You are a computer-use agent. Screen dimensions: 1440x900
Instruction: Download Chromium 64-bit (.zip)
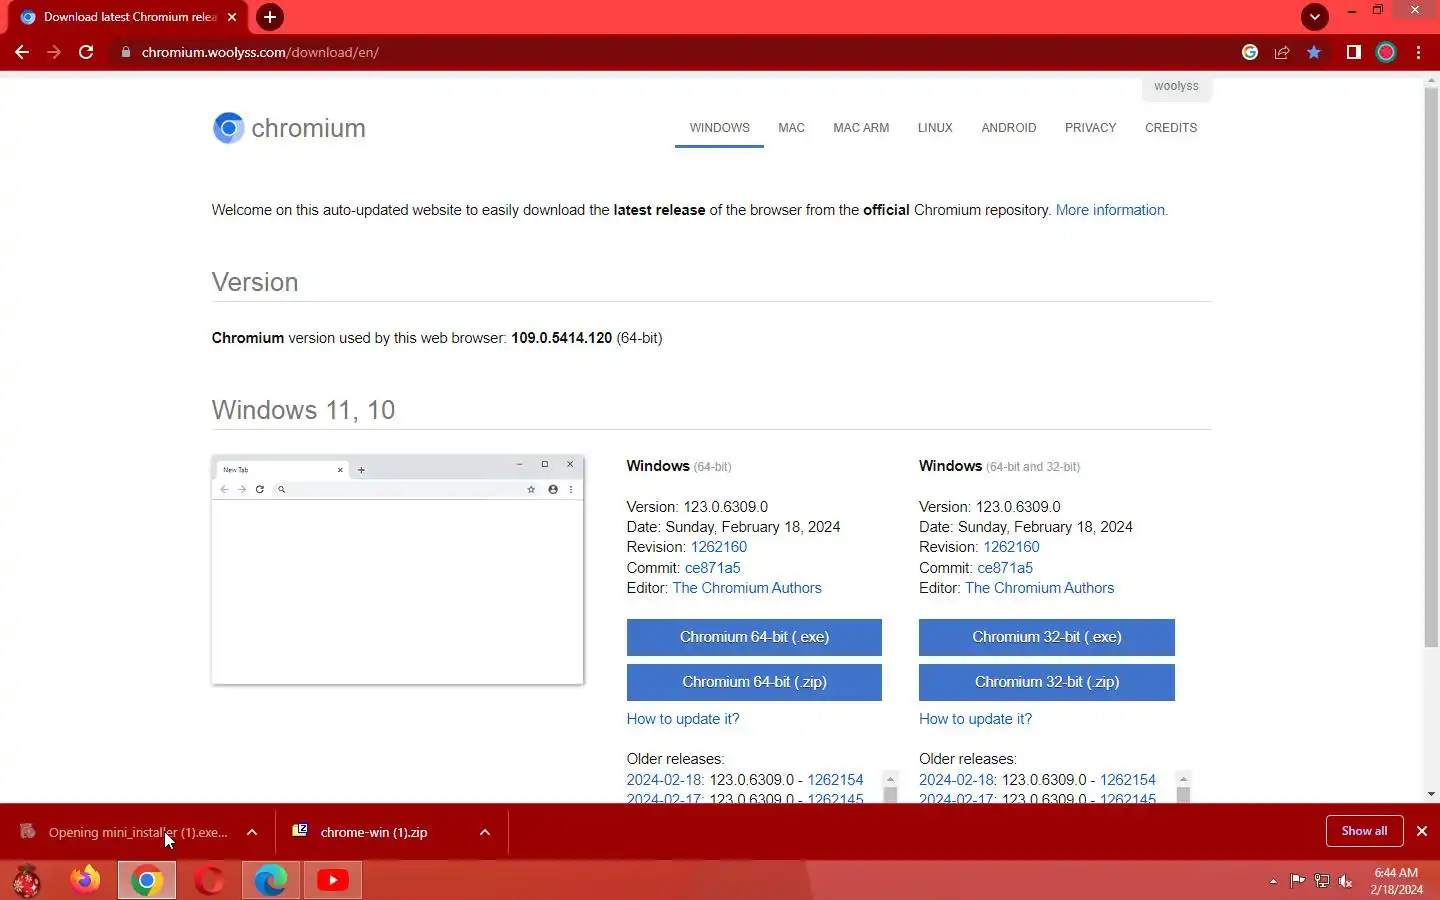point(754,682)
